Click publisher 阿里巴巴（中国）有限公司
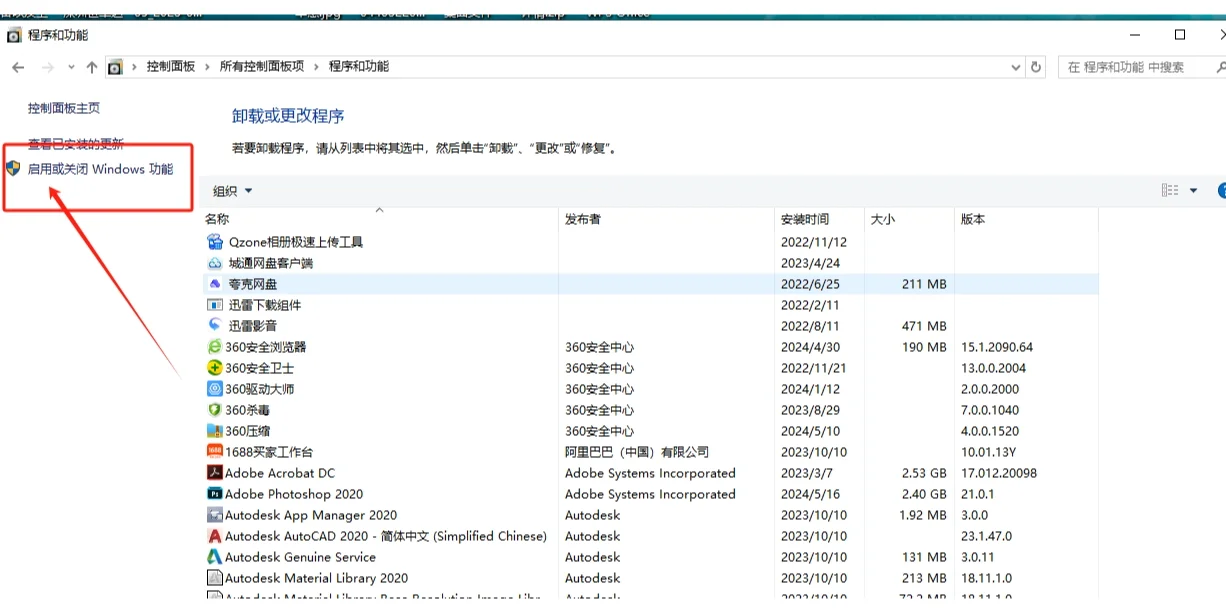 (637, 452)
